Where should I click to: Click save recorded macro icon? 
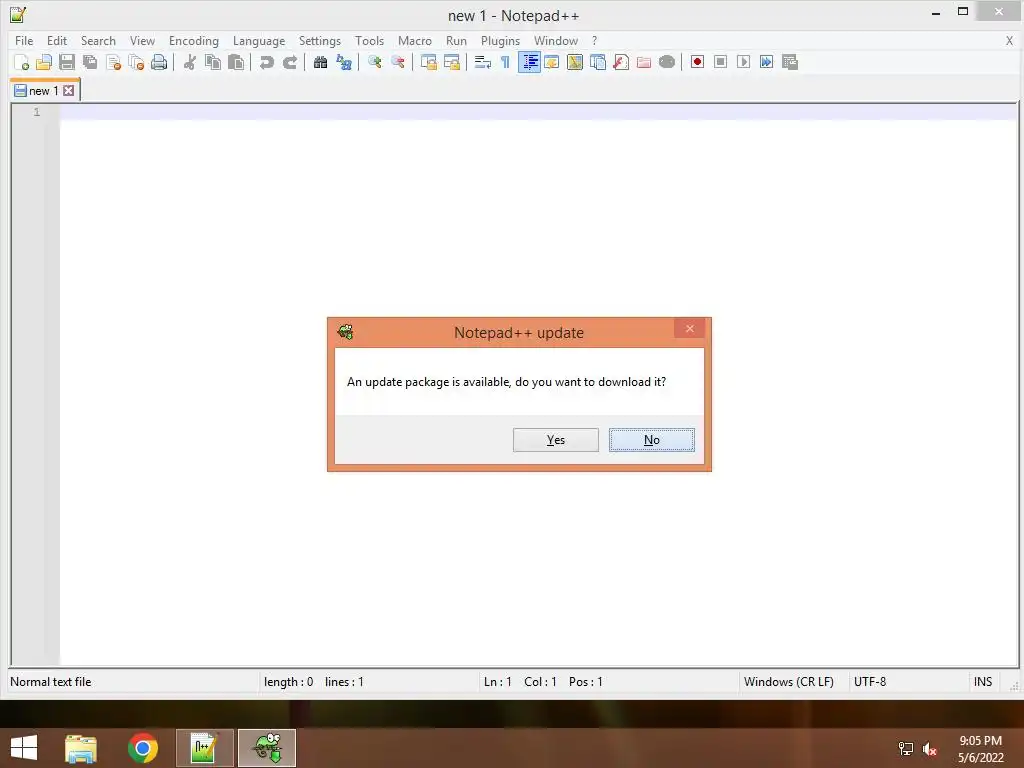(790, 62)
